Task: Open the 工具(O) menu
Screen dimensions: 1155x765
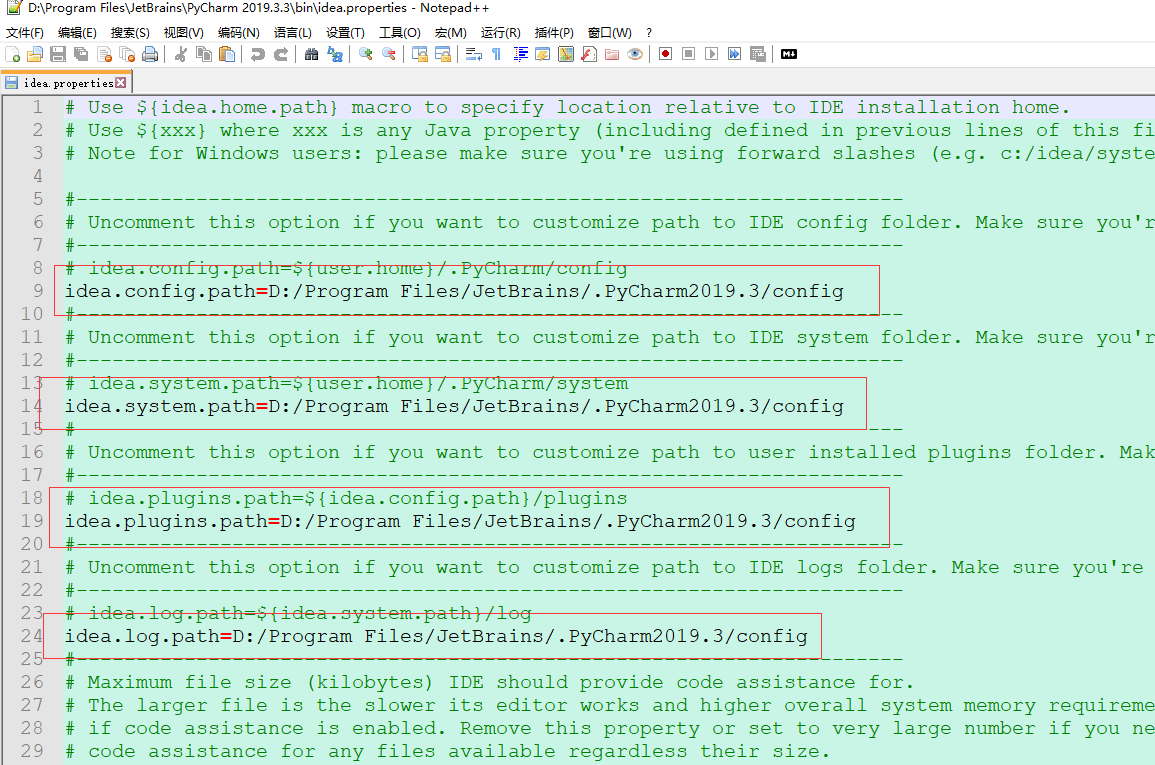Action: coord(400,32)
